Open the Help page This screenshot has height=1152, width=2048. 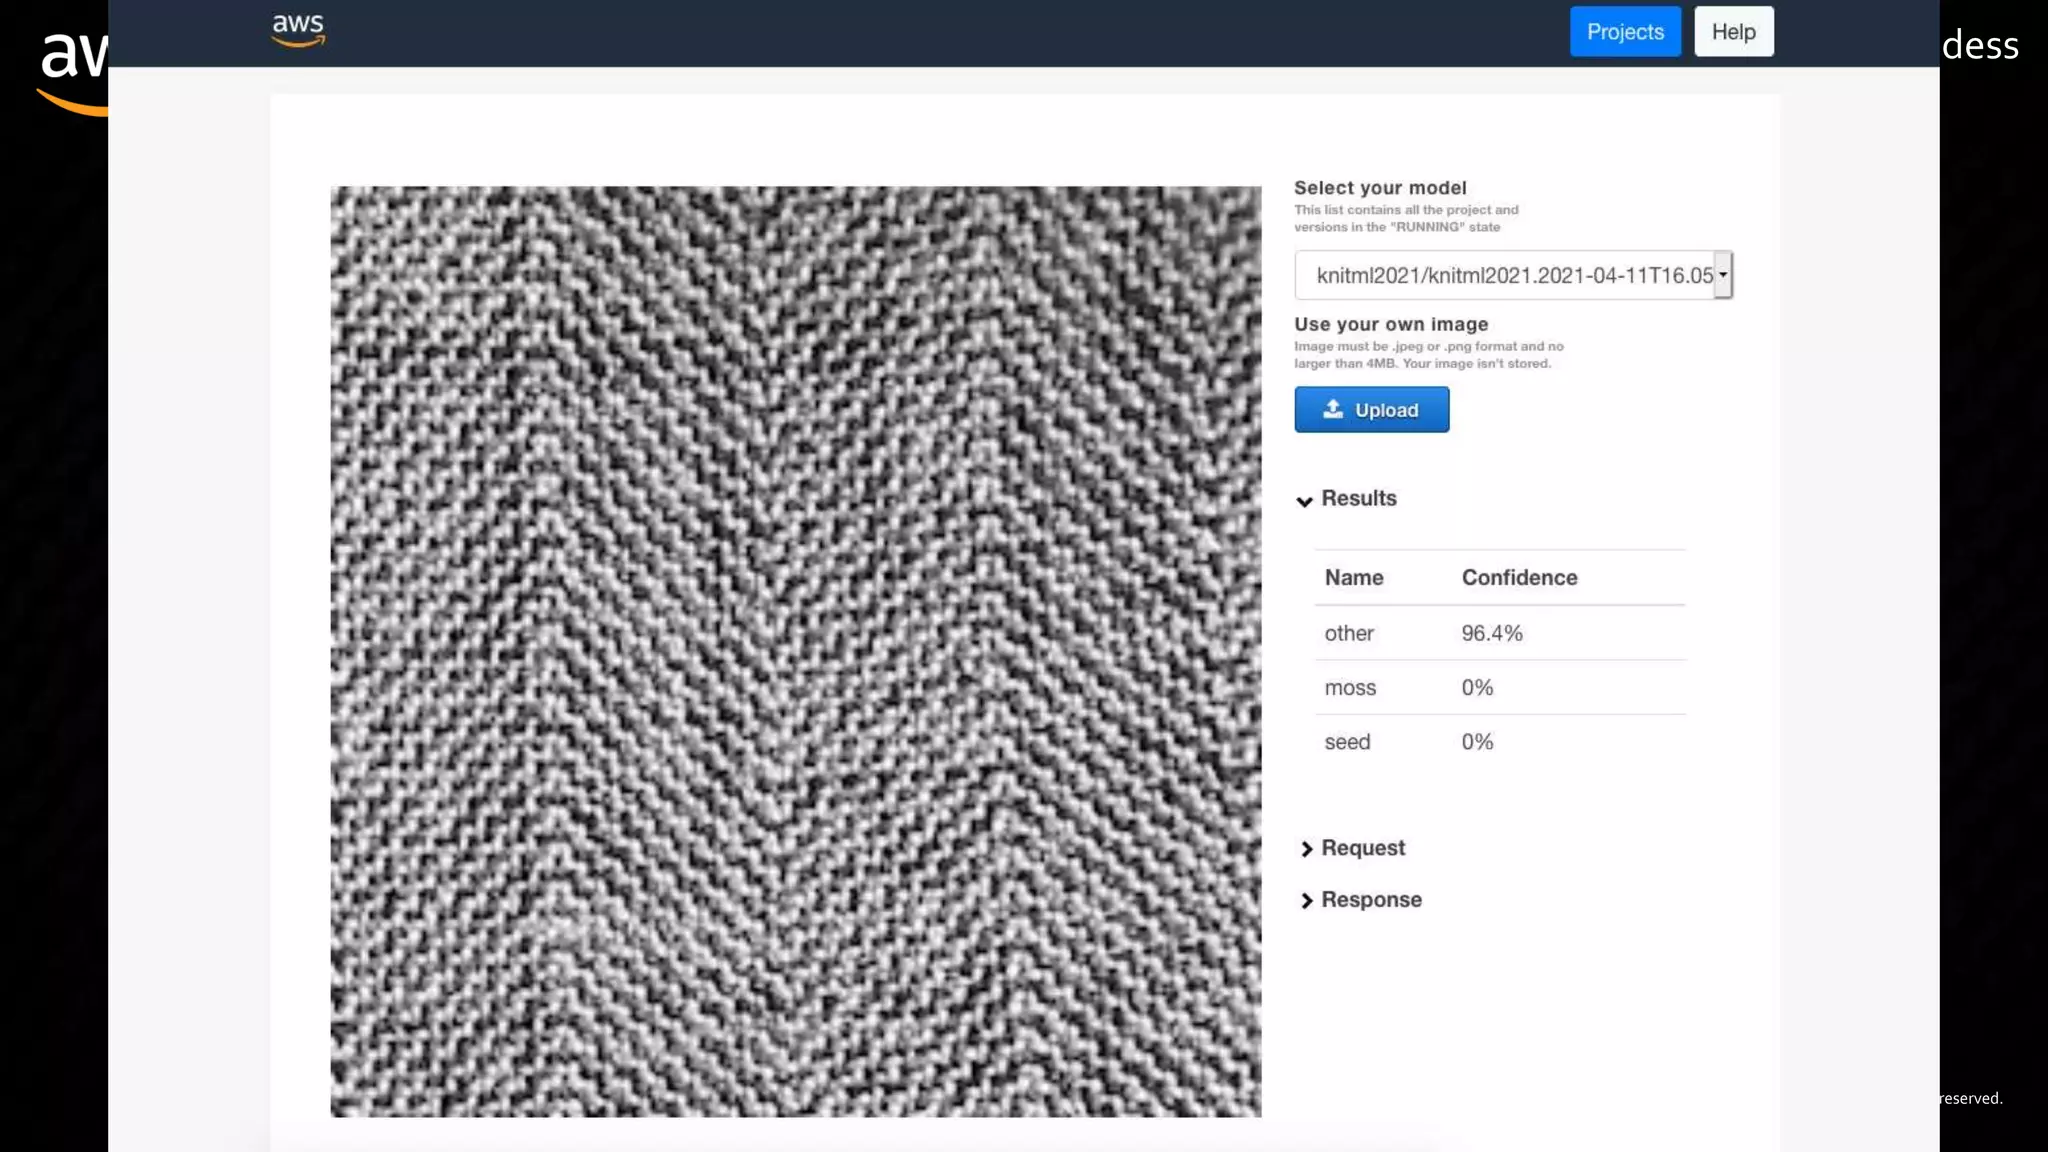(x=1733, y=32)
